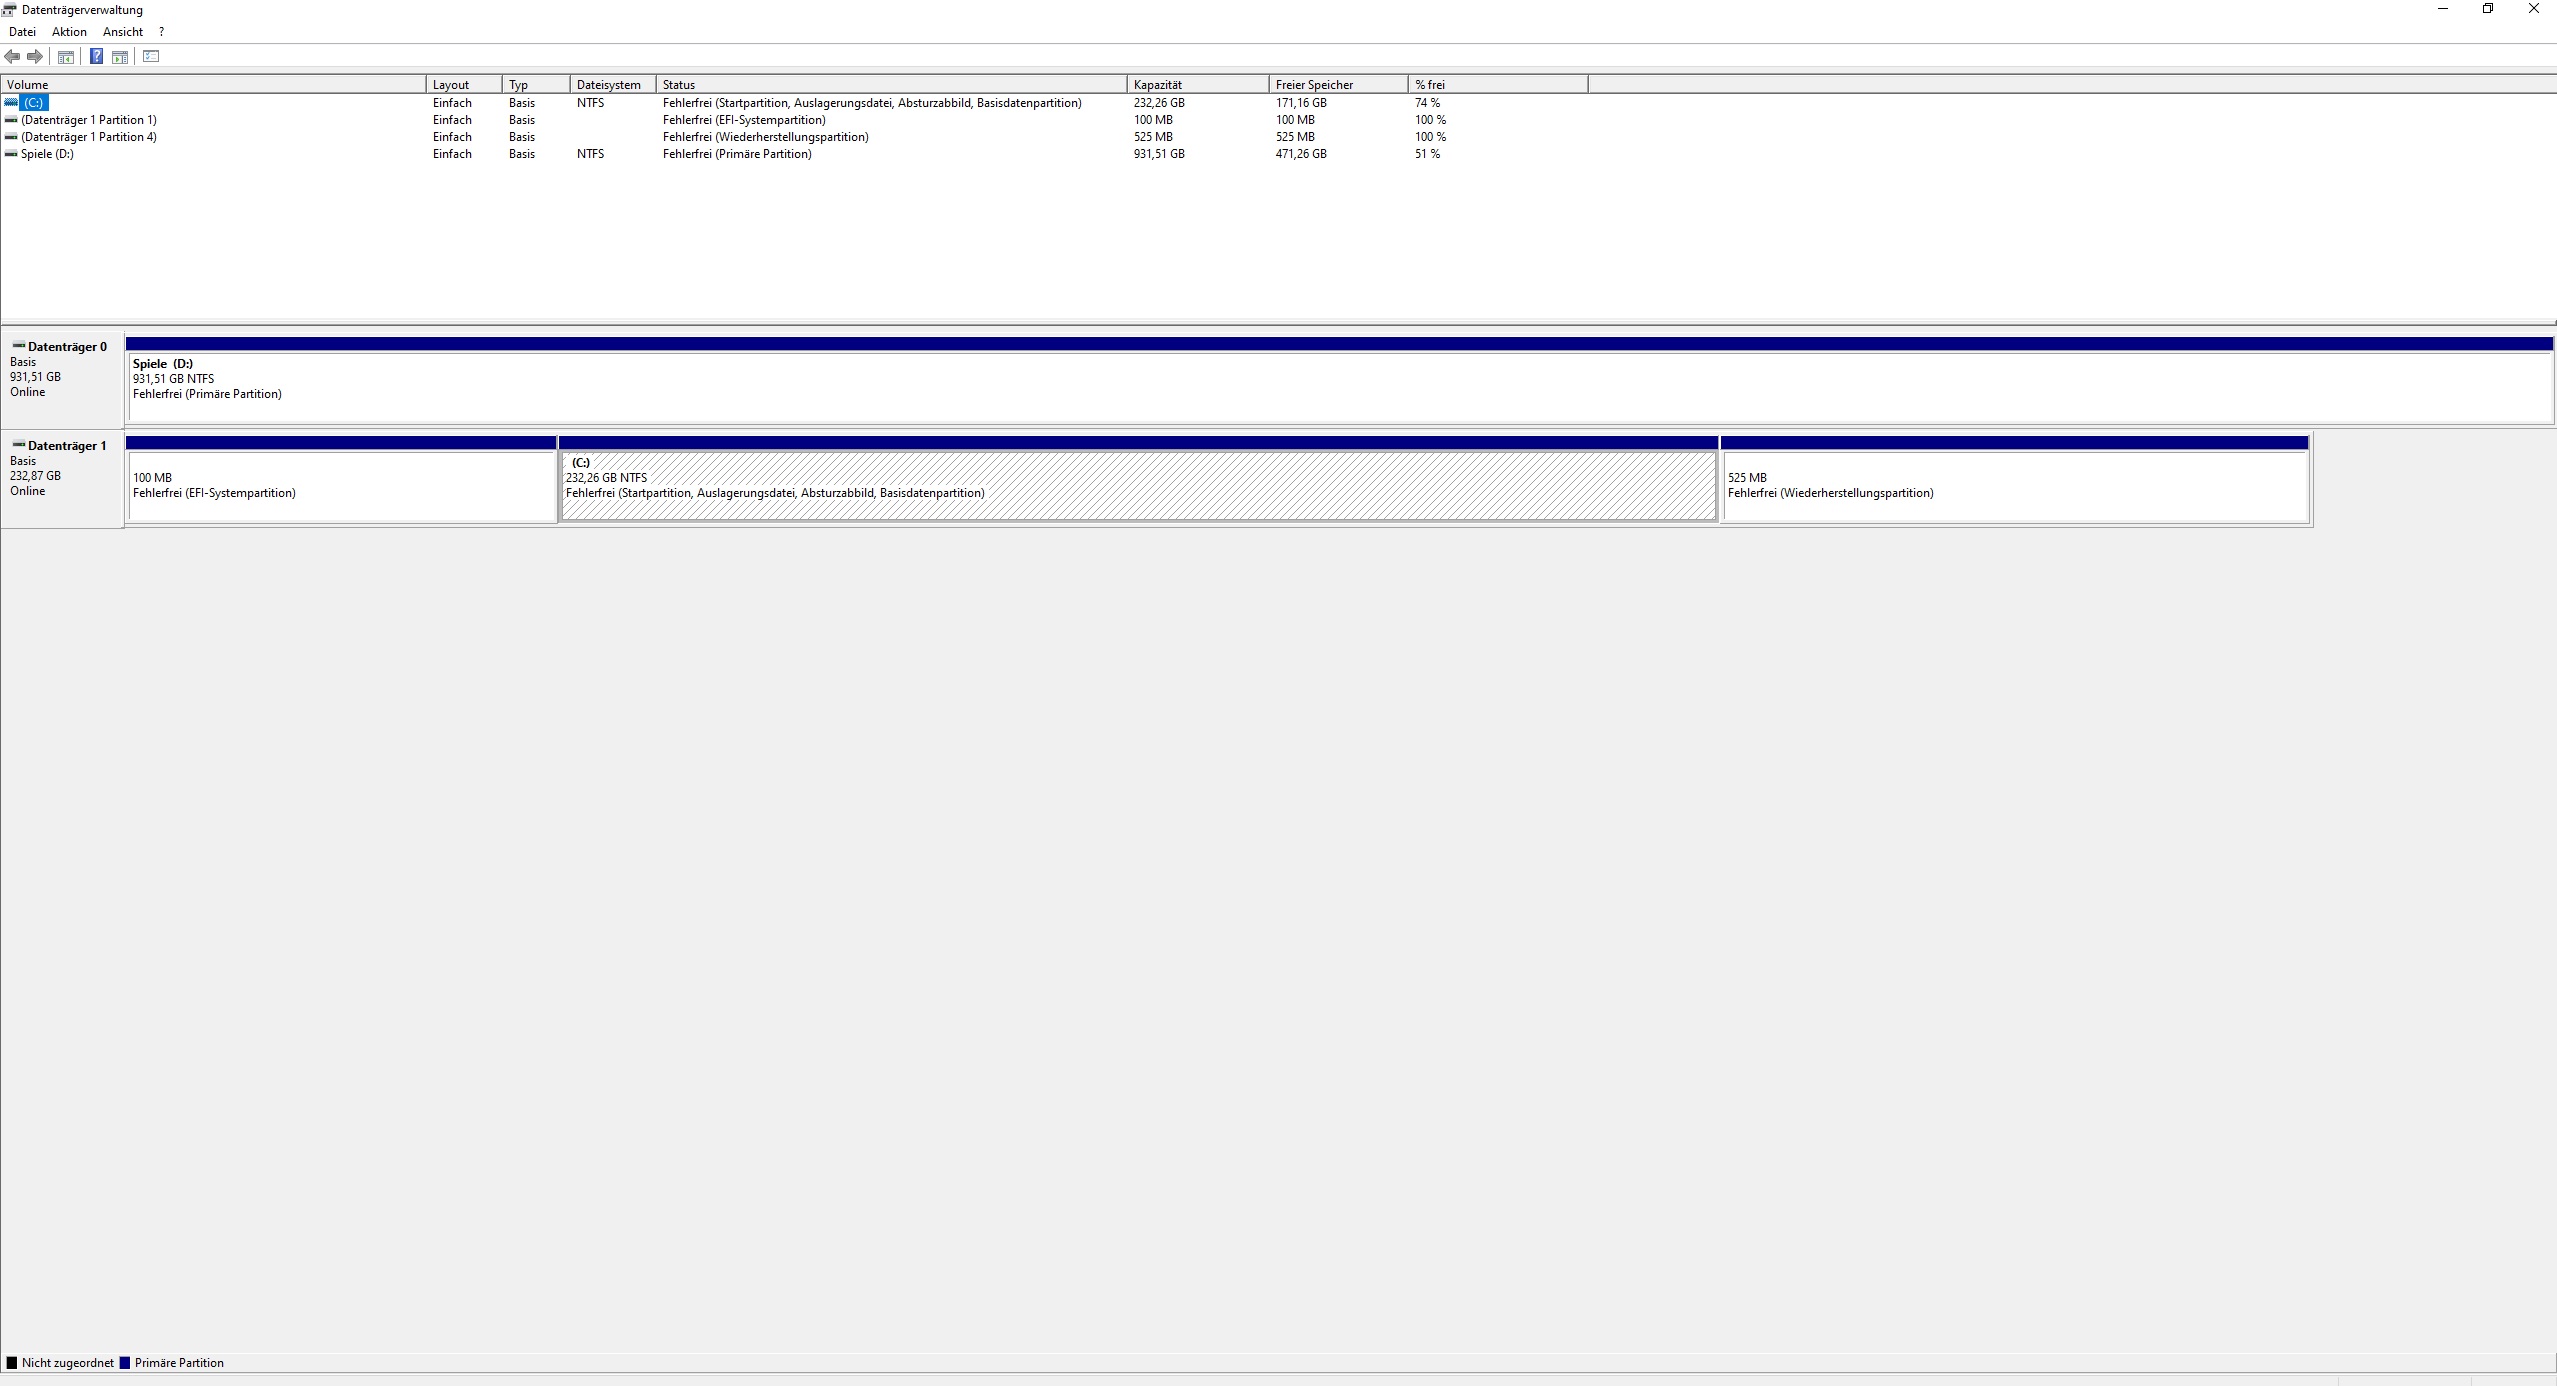Click the Datenträgerverwaltung title bar icon
The height and width of the screenshot is (1386, 2557).
pyautogui.click(x=10, y=10)
